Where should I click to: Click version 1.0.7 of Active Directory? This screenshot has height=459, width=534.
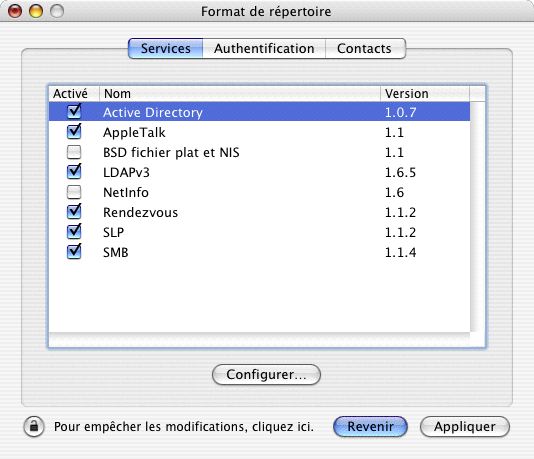click(x=400, y=112)
